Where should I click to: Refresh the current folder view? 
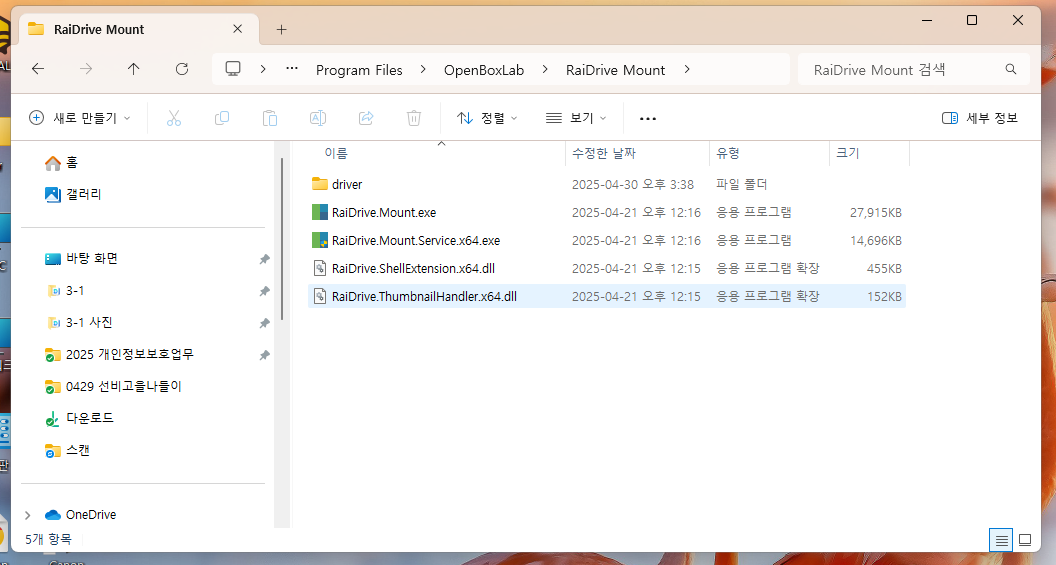(182, 69)
